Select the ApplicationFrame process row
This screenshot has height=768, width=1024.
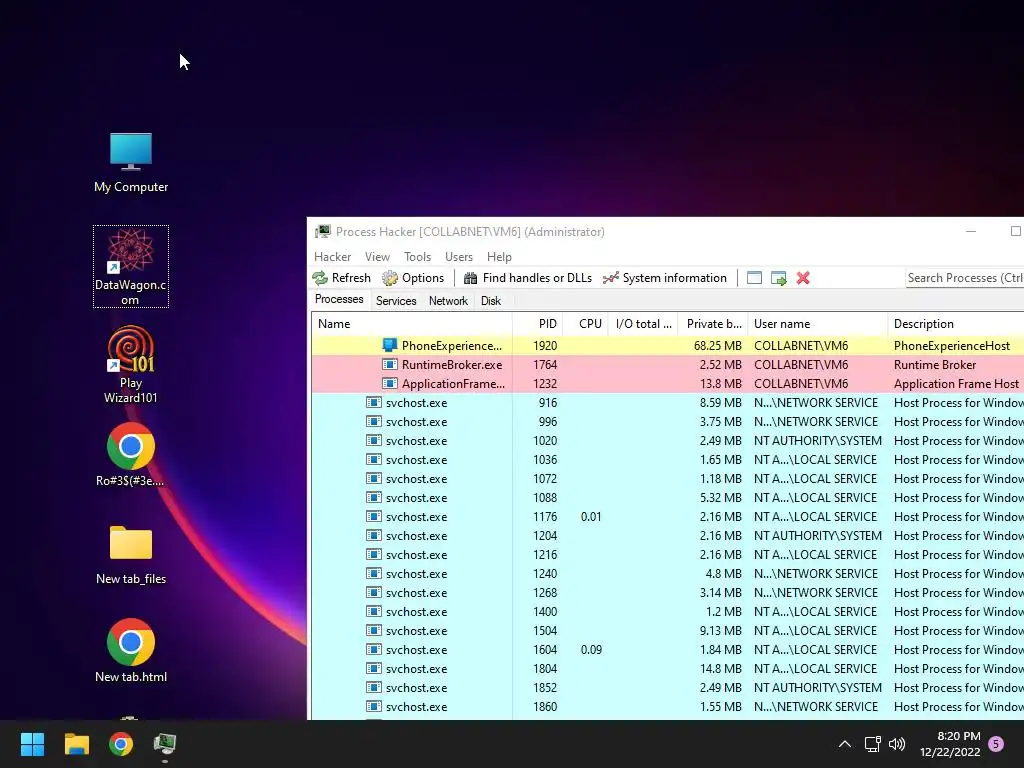667,383
